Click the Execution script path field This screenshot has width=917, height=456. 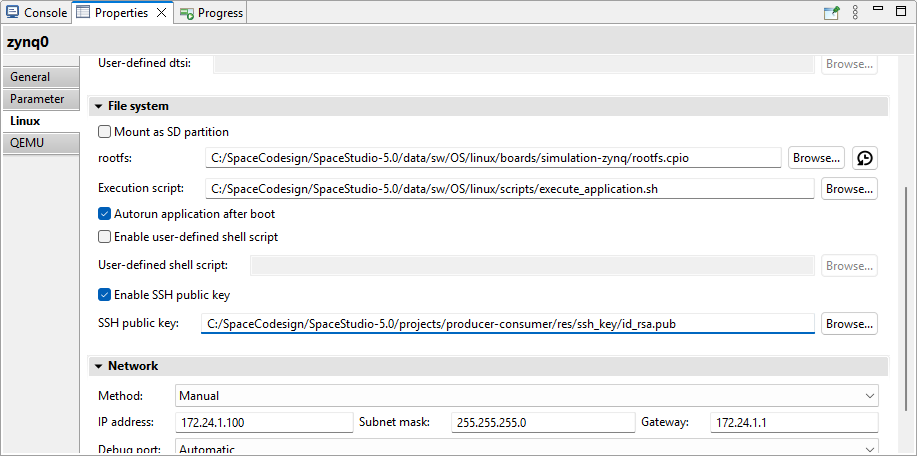(510, 188)
